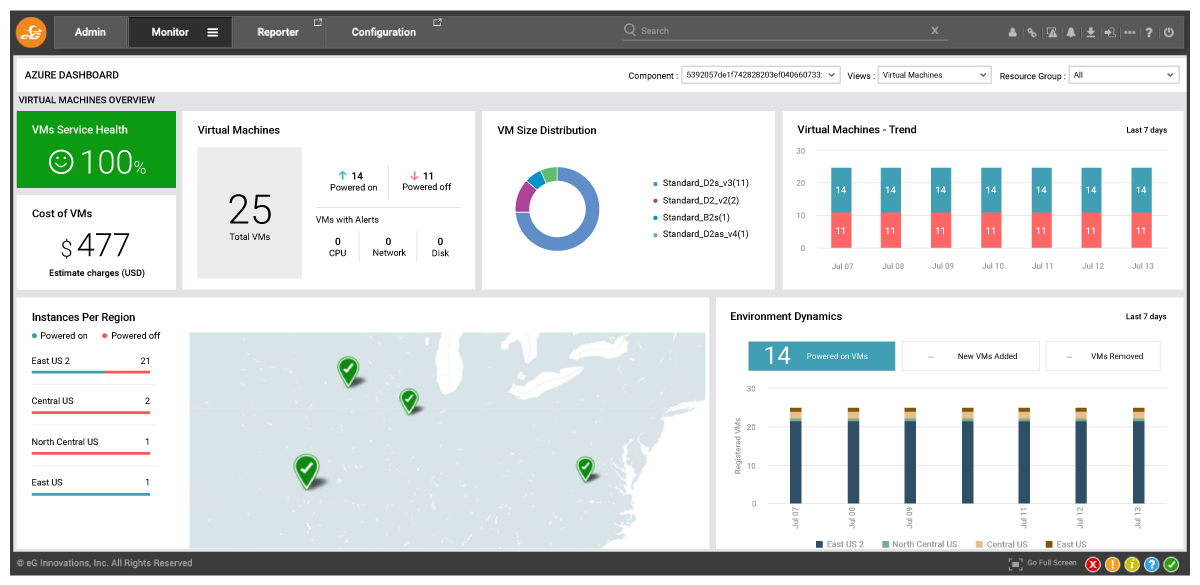Click the download arrow icon
The image size is (1200, 585).
point(1091,32)
